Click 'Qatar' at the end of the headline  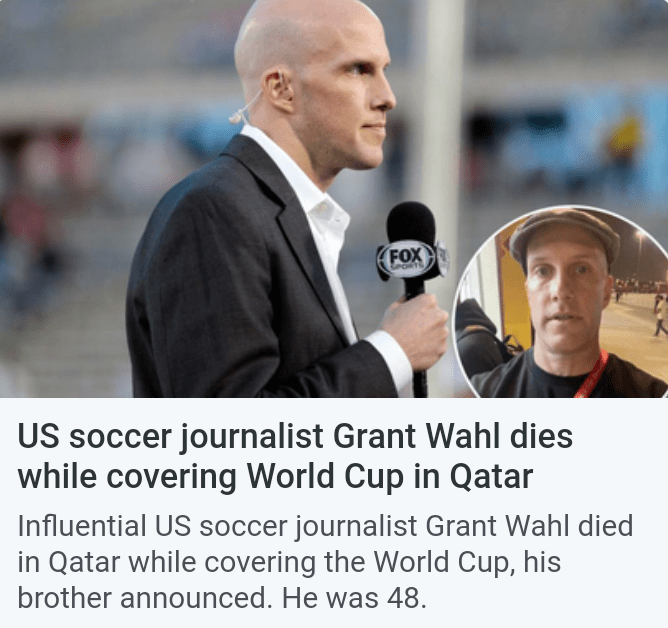tap(492, 476)
